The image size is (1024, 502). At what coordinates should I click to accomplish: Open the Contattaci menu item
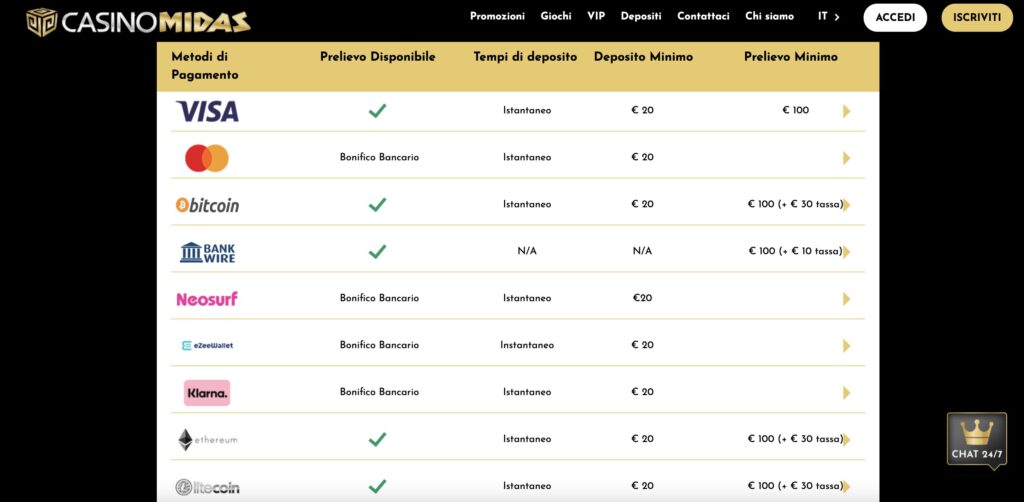pyautogui.click(x=703, y=16)
